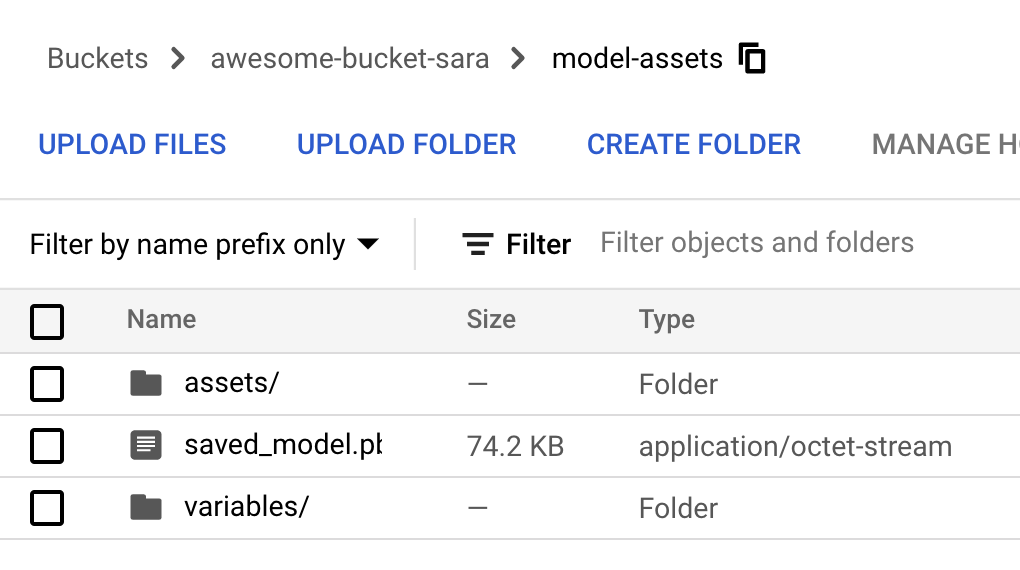Viewport: 1020px width, 570px height.
Task: Tick the variables/ row checkbox
Action: [x=47, y=507]
